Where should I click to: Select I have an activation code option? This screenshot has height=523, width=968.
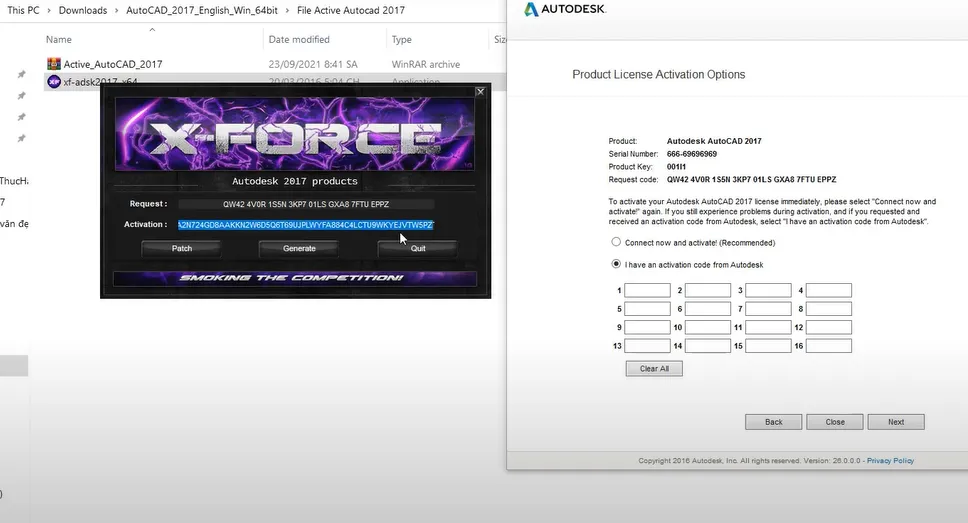tap(615, 264)
